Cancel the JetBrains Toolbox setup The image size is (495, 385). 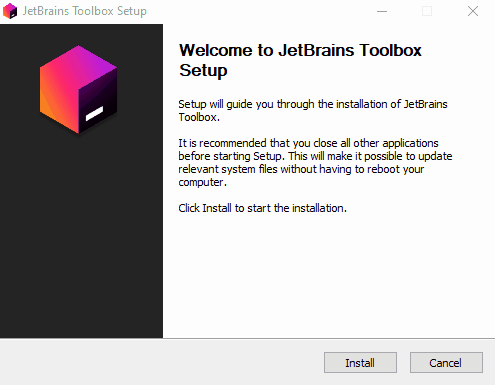(x=446, y=362)
